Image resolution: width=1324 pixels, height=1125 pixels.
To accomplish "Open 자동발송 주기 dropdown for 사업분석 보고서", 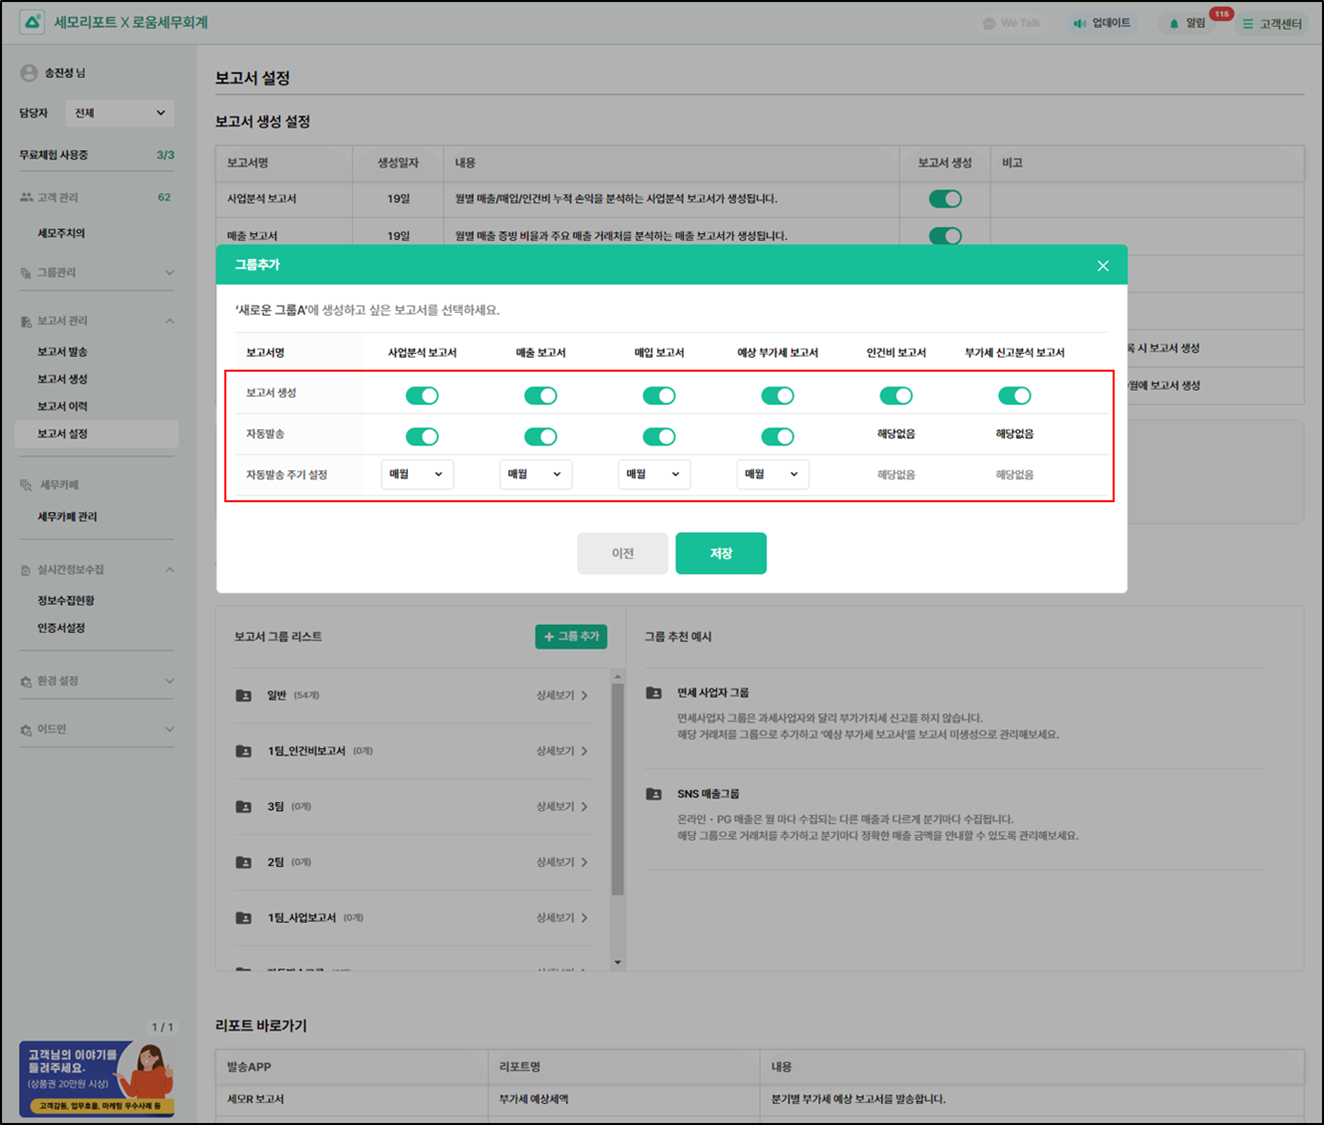I will 417,474.
